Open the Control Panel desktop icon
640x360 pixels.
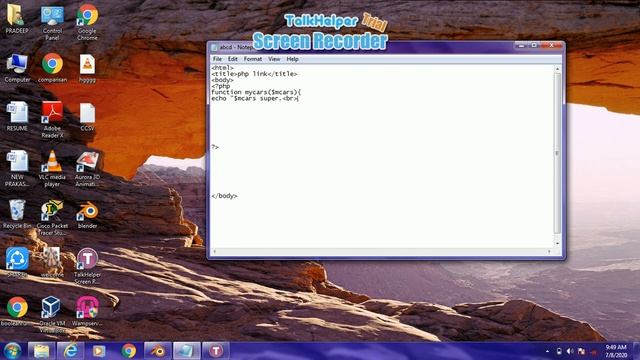pos(52,23)
